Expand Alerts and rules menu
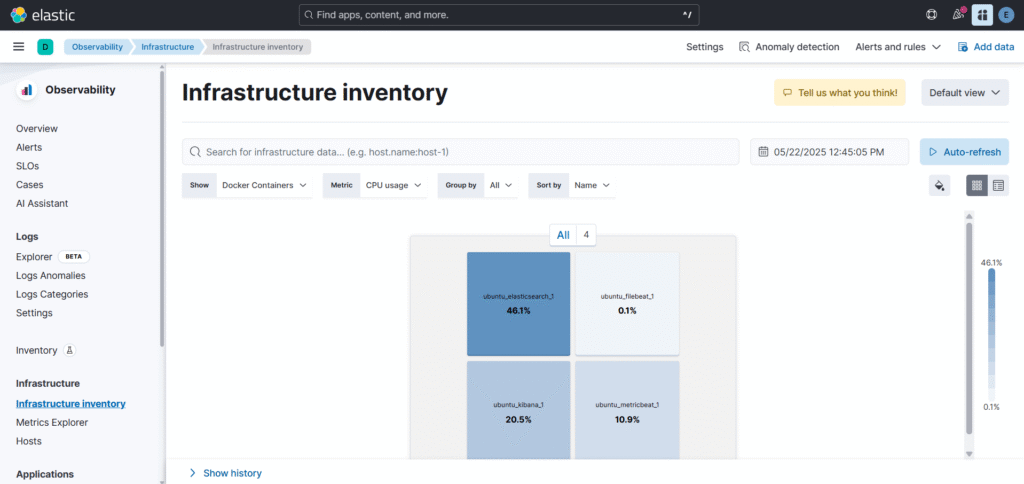1024x484 pixels. pos(898,47)
